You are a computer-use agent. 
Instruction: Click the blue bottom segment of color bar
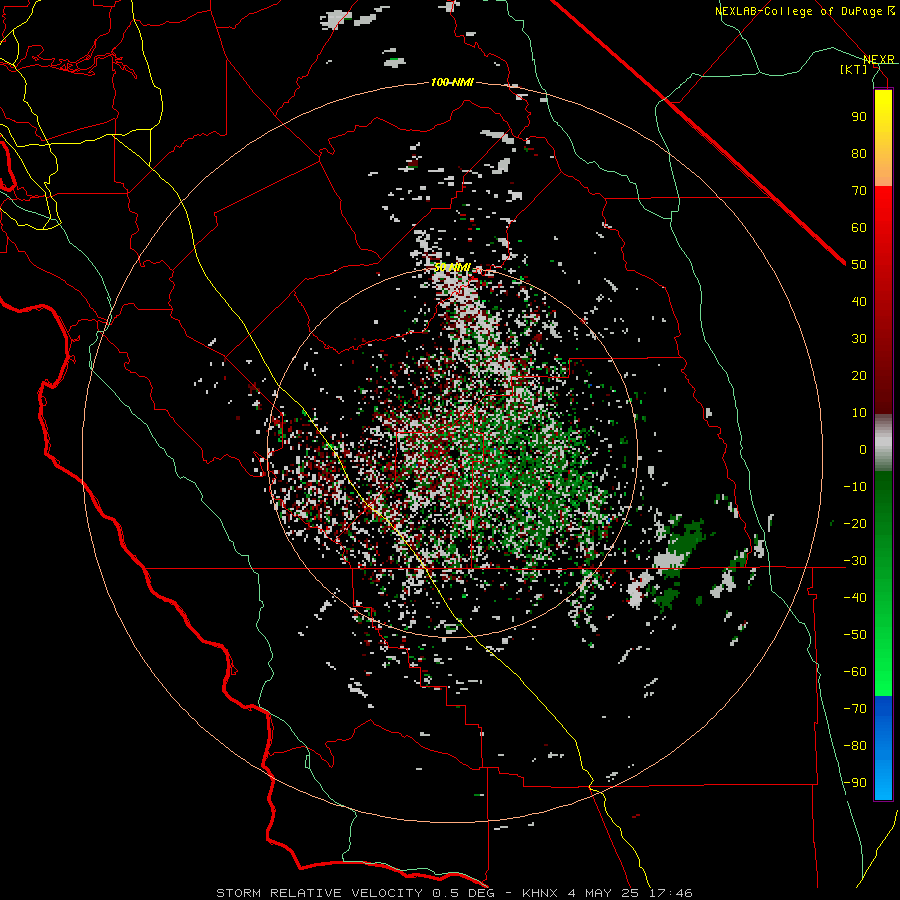pos(883,747)
